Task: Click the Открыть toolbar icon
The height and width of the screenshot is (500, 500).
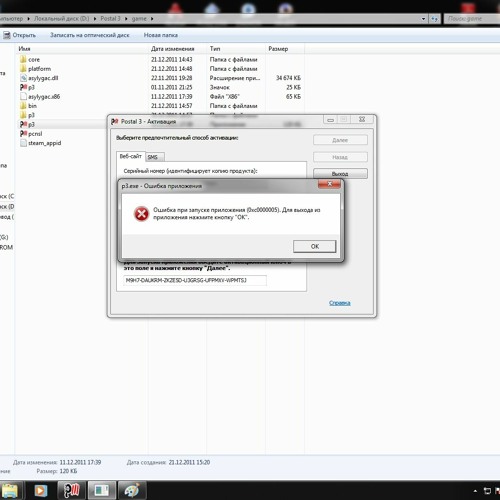Action: pos(6,35)
